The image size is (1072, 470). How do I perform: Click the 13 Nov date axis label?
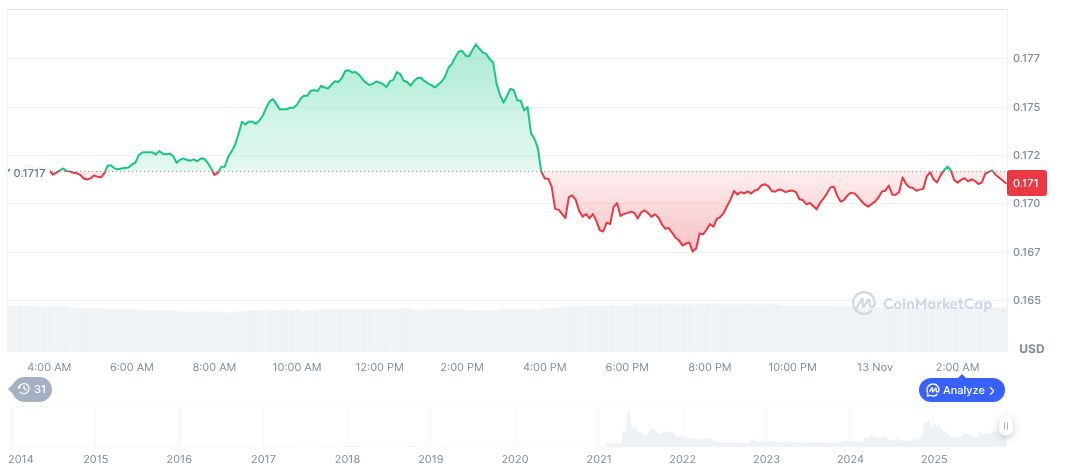click(x=876, y=367)
